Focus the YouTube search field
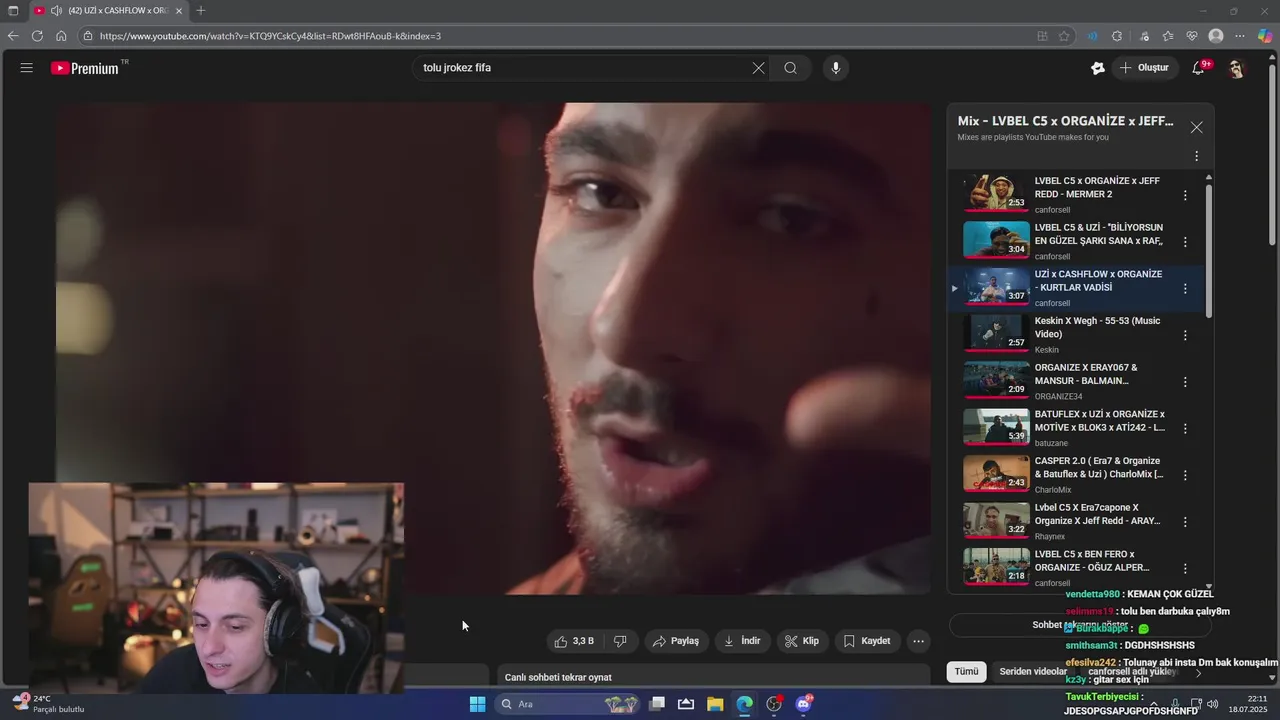1280x720 pixels. tap(585, 68)
